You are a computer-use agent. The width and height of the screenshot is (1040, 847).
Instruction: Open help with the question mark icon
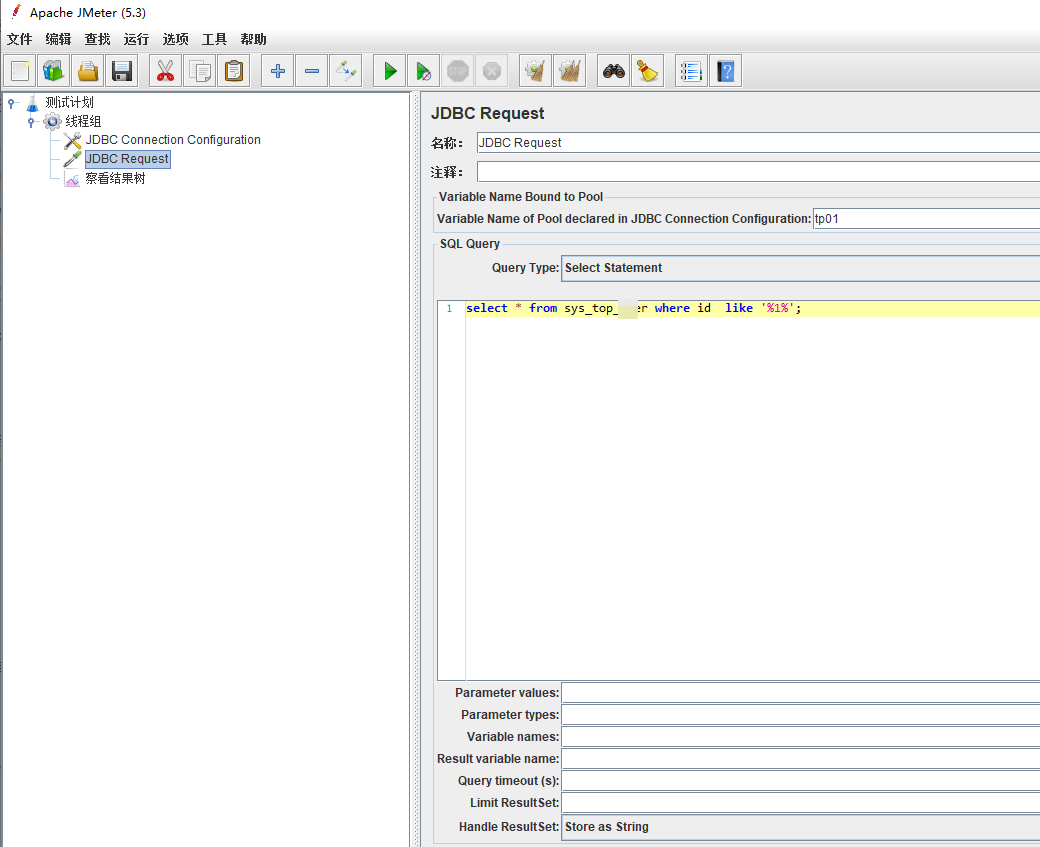coord(726,71)
